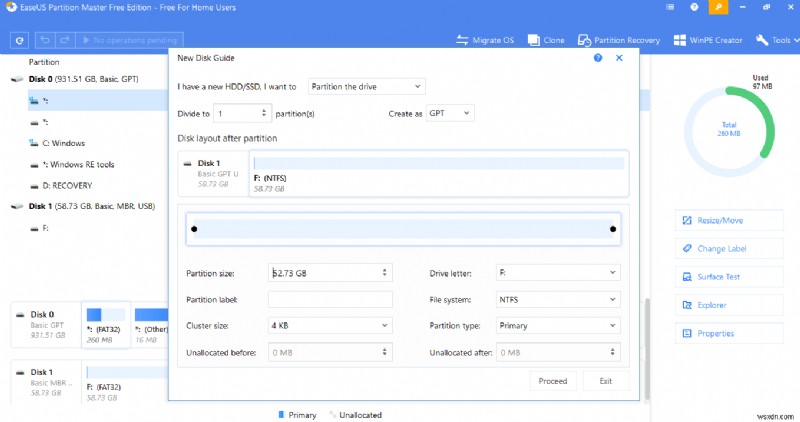Click the undo arrow in the toolbar
The width and height of the screenshot is (800, 422).
tap(45, 40)
